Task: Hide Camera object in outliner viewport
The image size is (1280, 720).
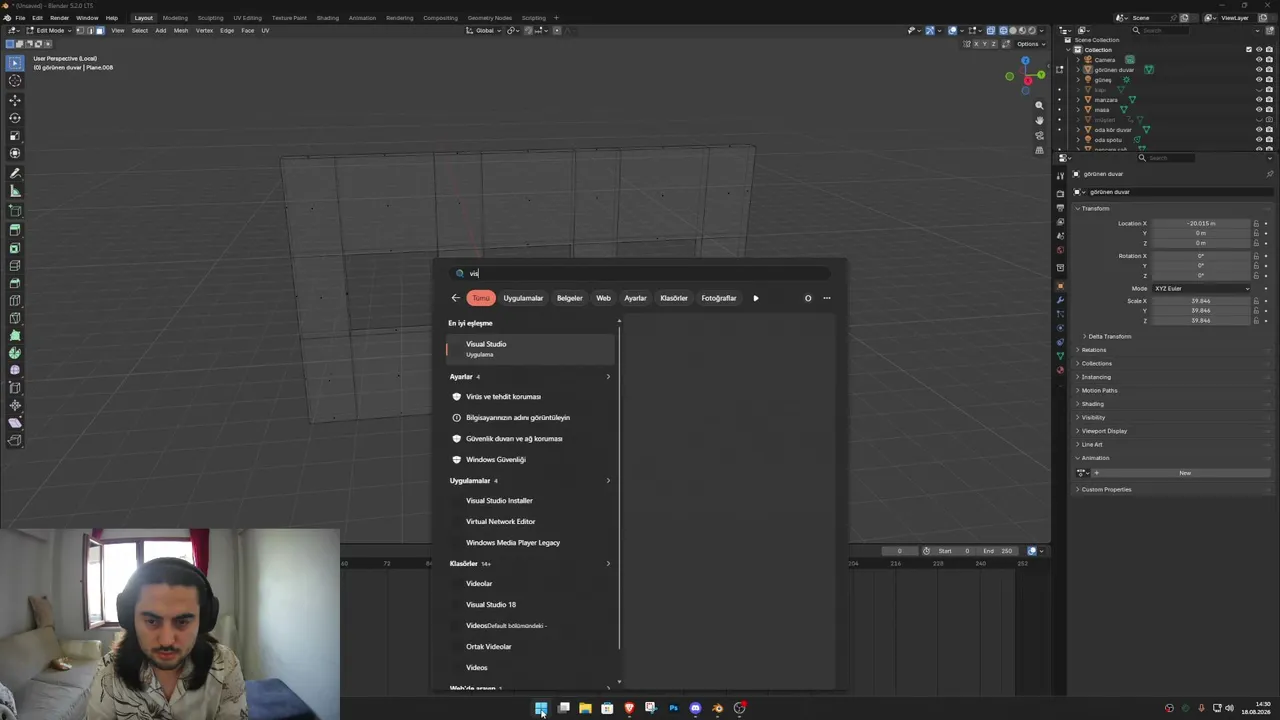Action: tap(1258, 60)
